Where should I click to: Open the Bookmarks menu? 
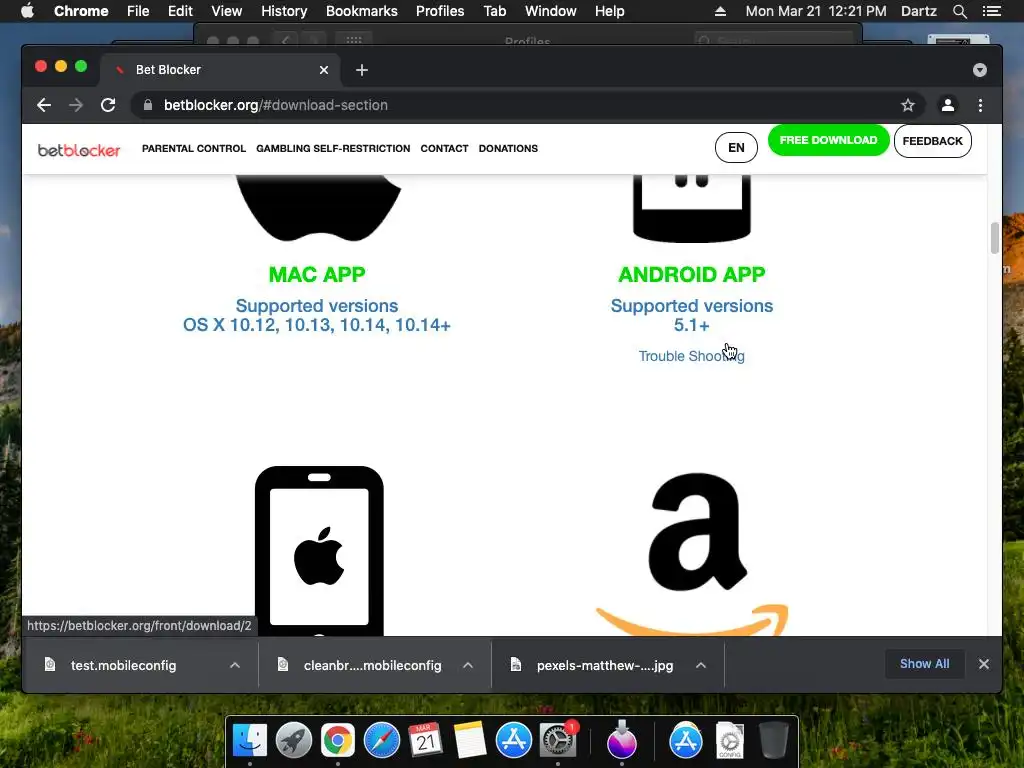tap(362, 11)
